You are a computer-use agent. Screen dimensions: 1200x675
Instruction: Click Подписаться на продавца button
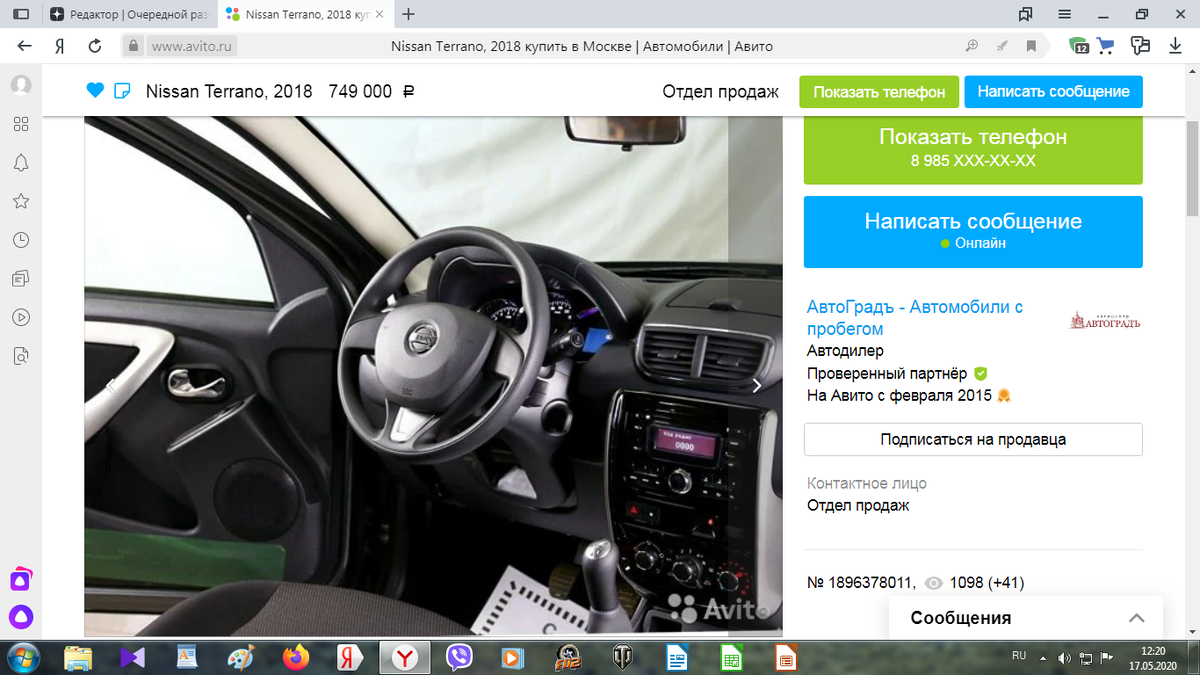click(973, 439)
